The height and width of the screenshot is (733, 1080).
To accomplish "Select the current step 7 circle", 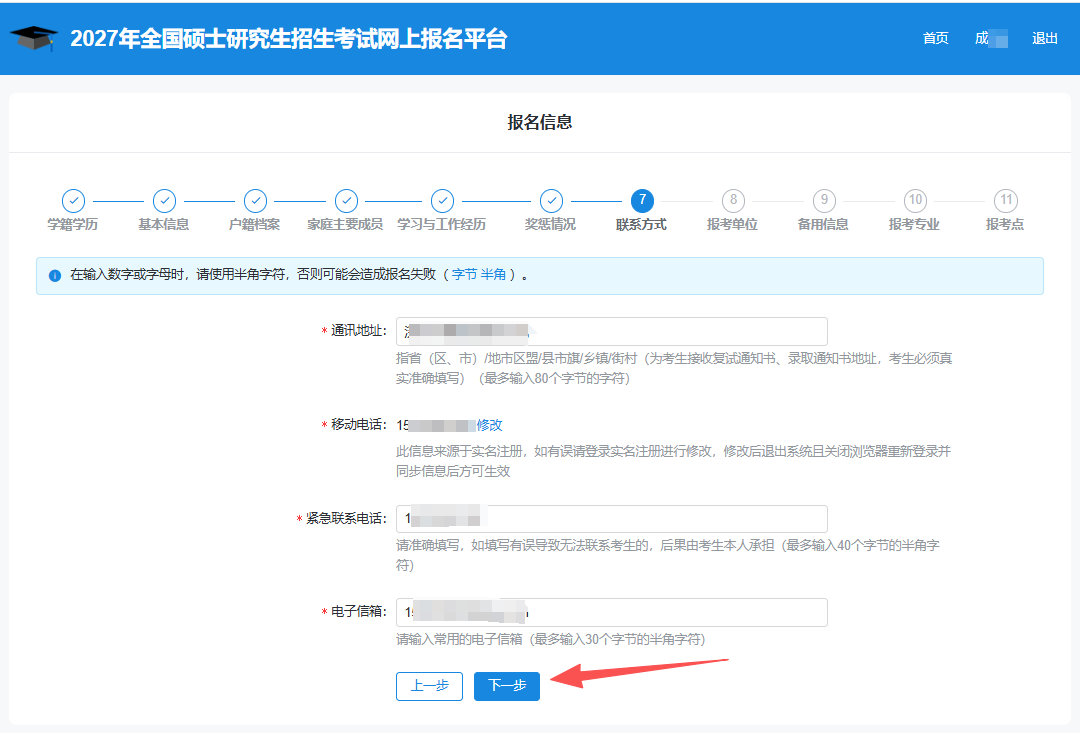I will (642, 201).
